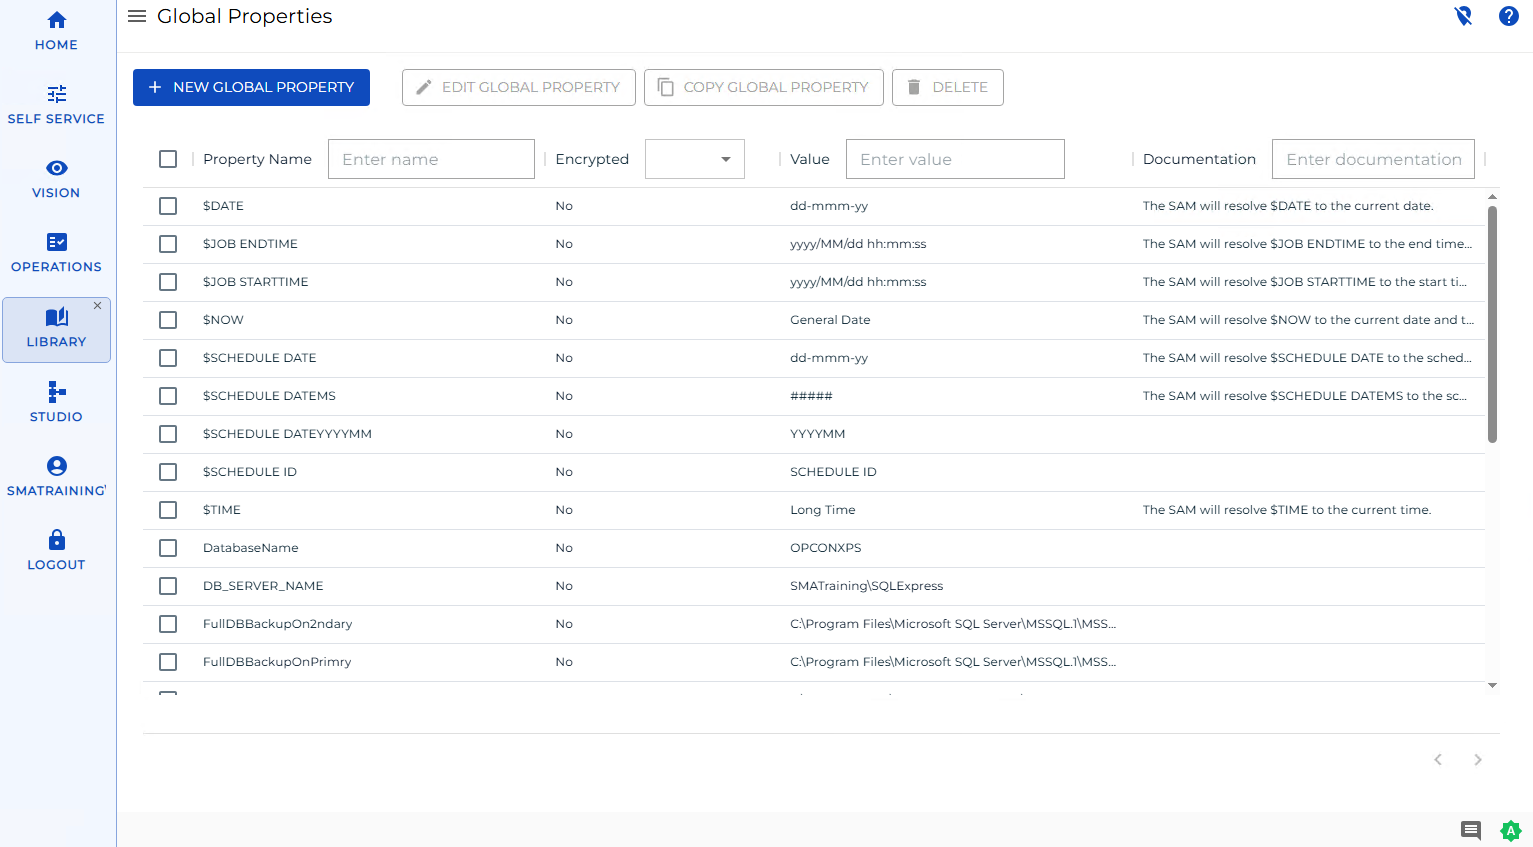Check the $TIME row checkbox

[x=168, y=510]
